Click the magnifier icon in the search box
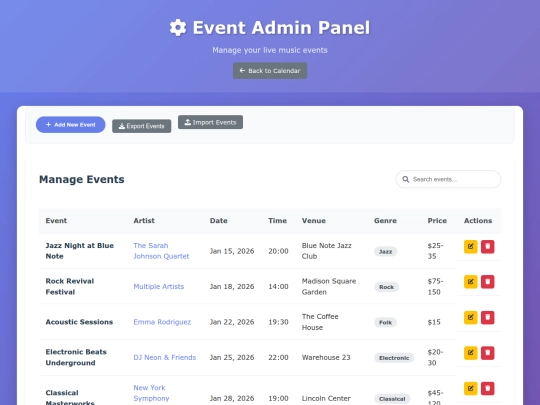 (406, 179)
